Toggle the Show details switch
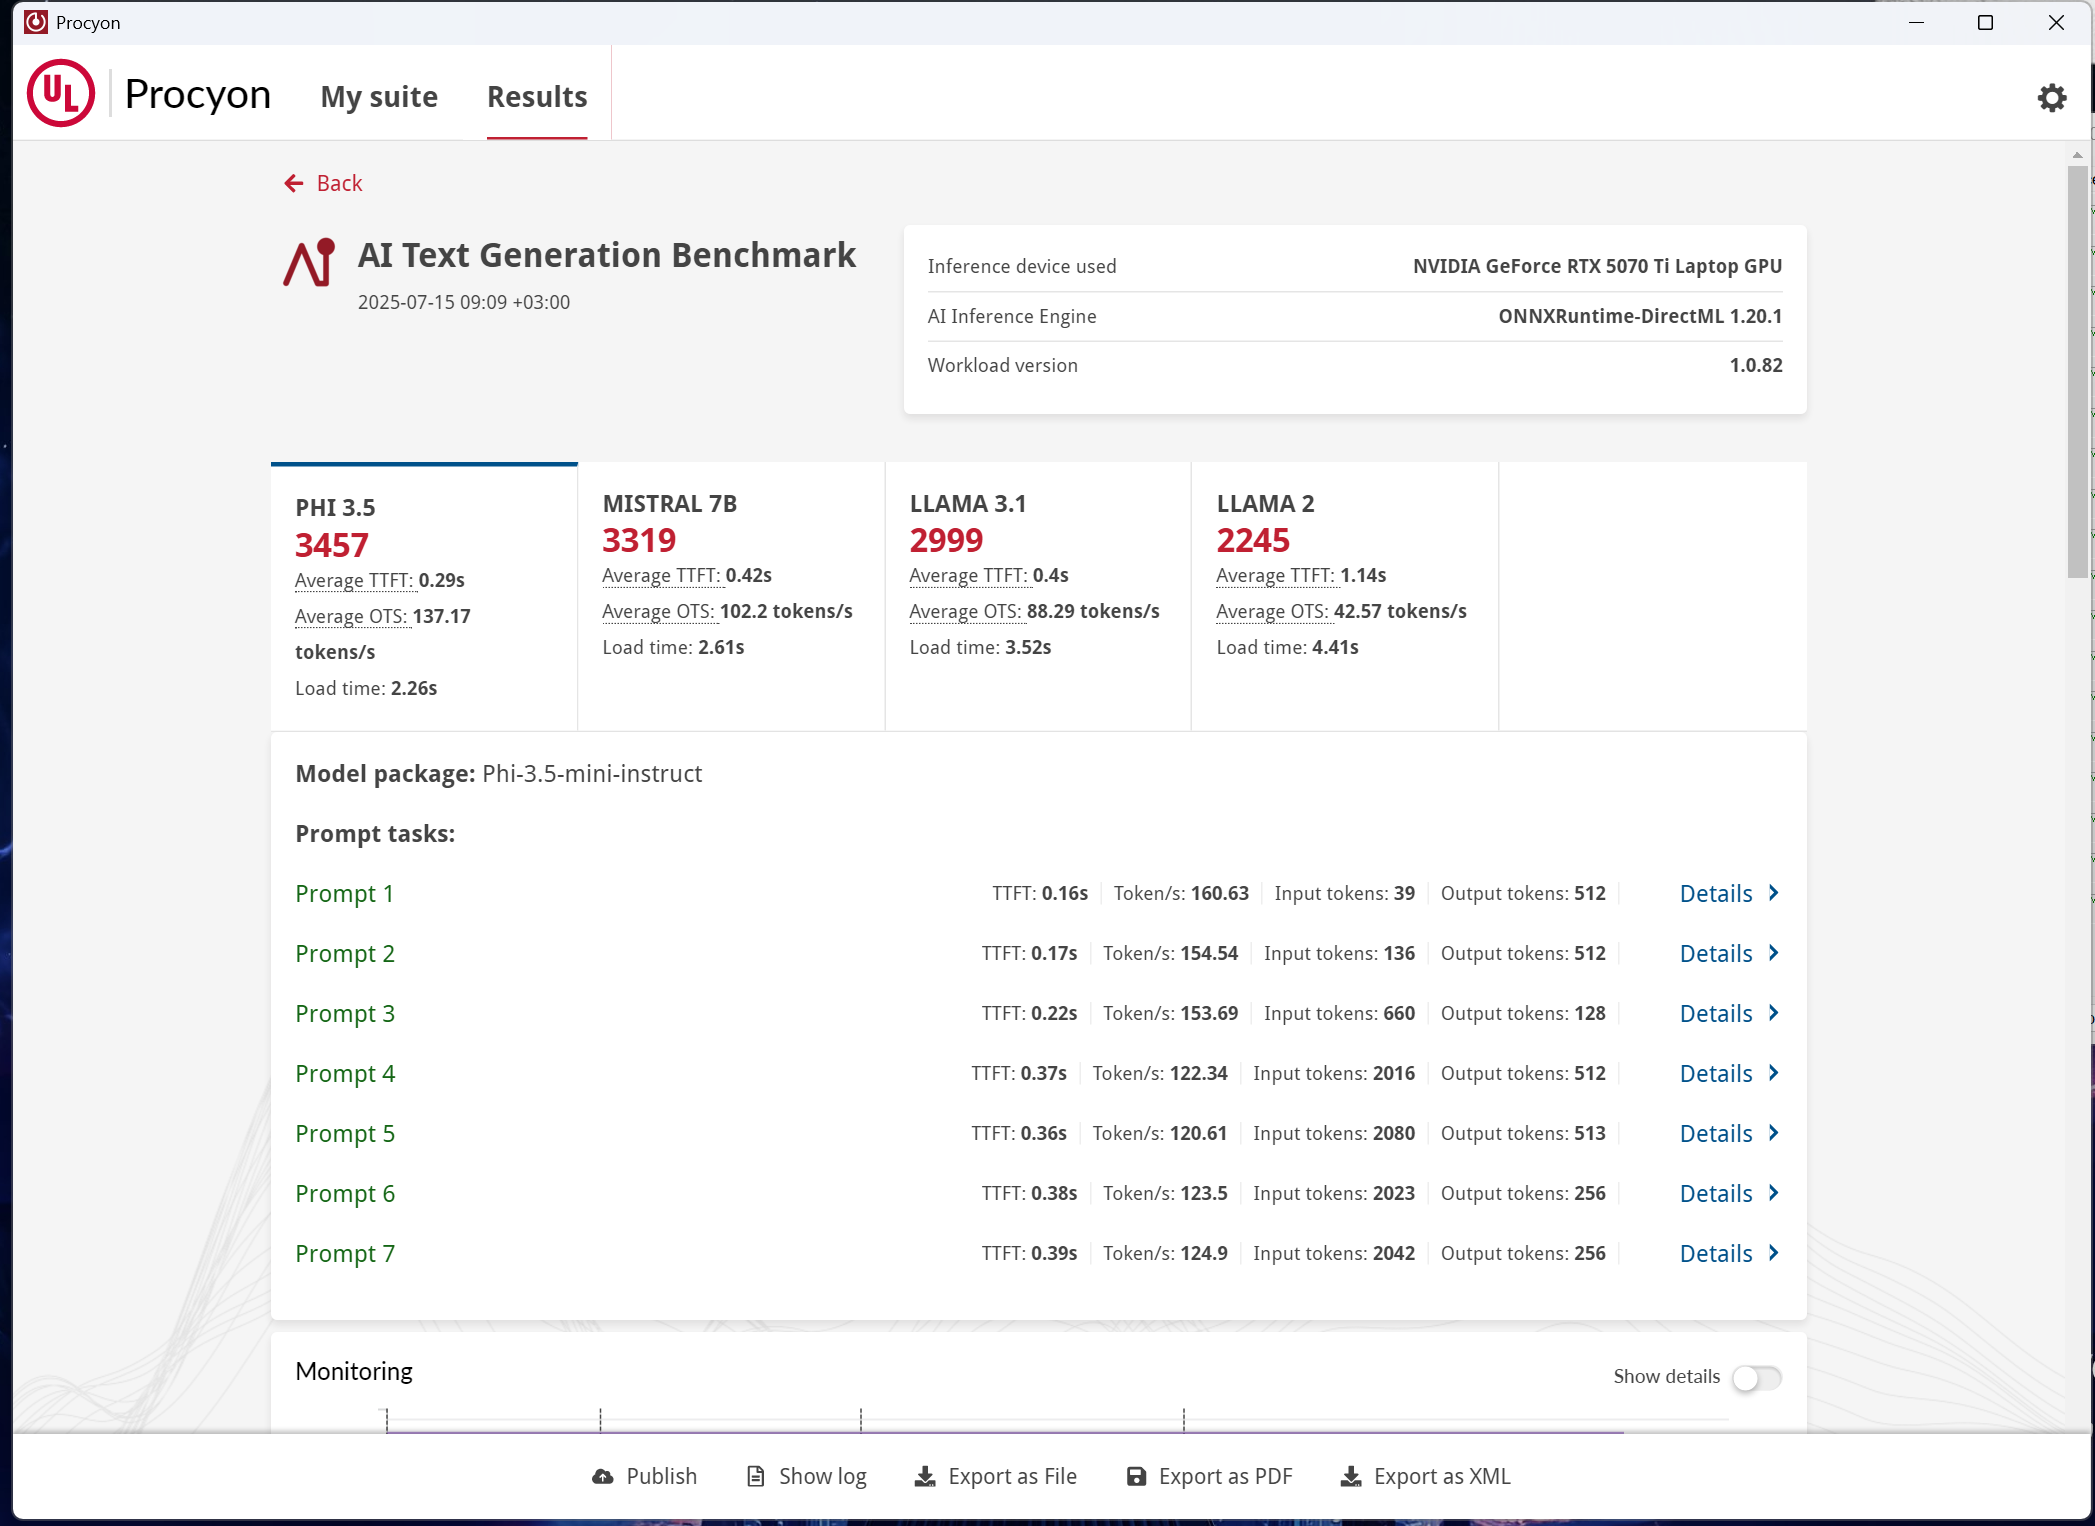 [1756, 1377]
